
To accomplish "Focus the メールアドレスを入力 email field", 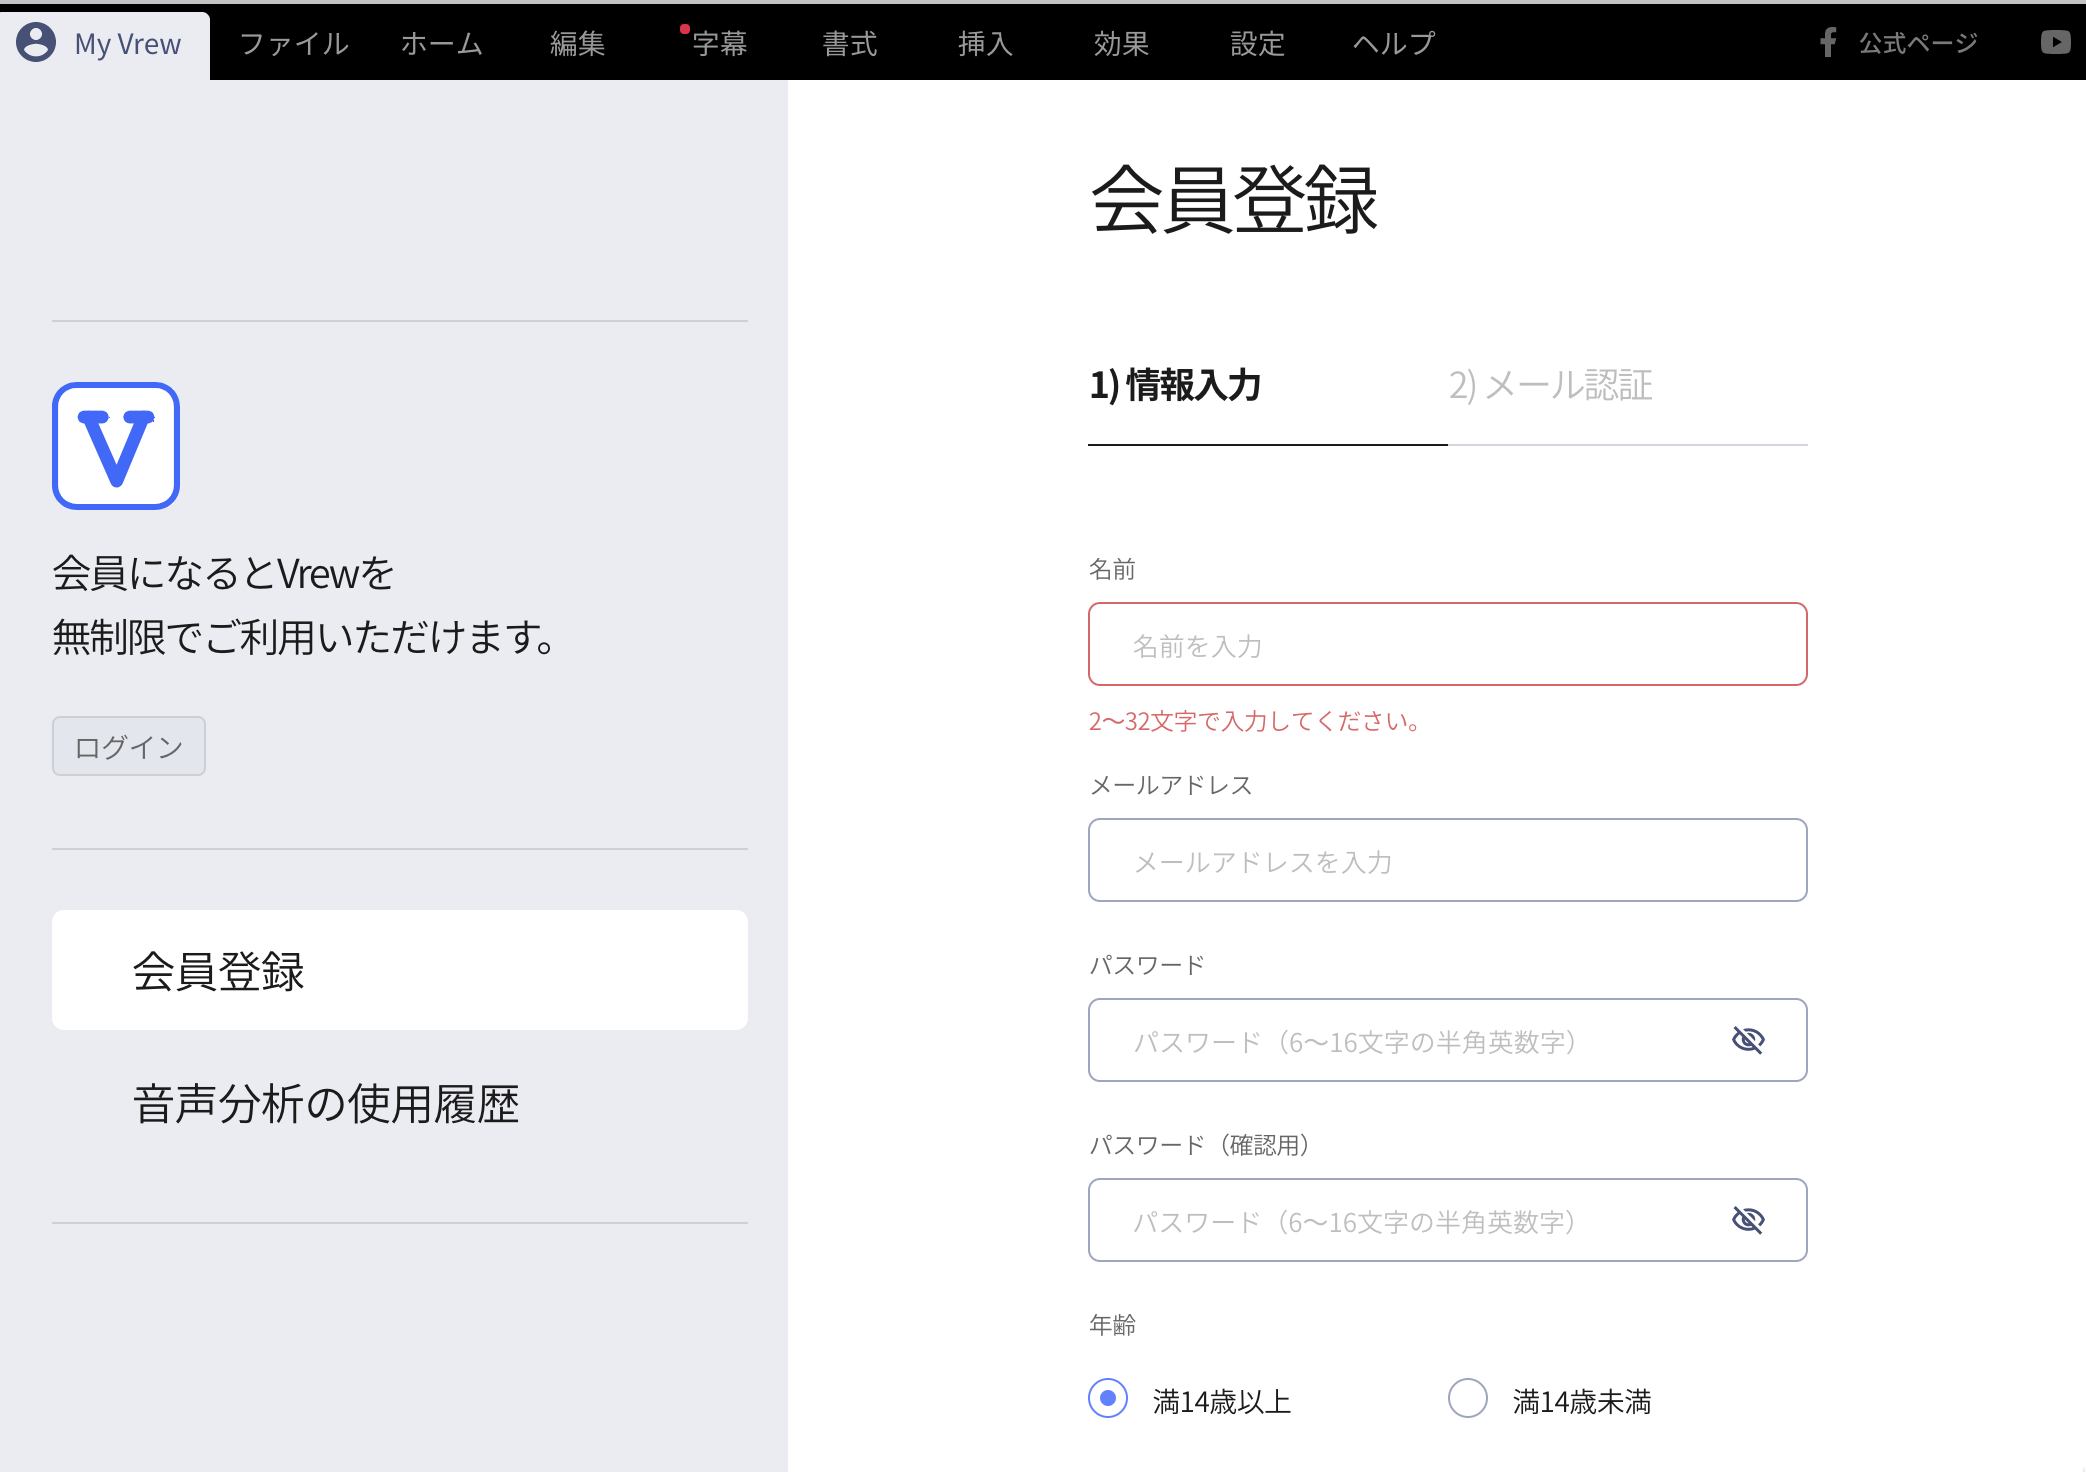I will (1448, 860).
